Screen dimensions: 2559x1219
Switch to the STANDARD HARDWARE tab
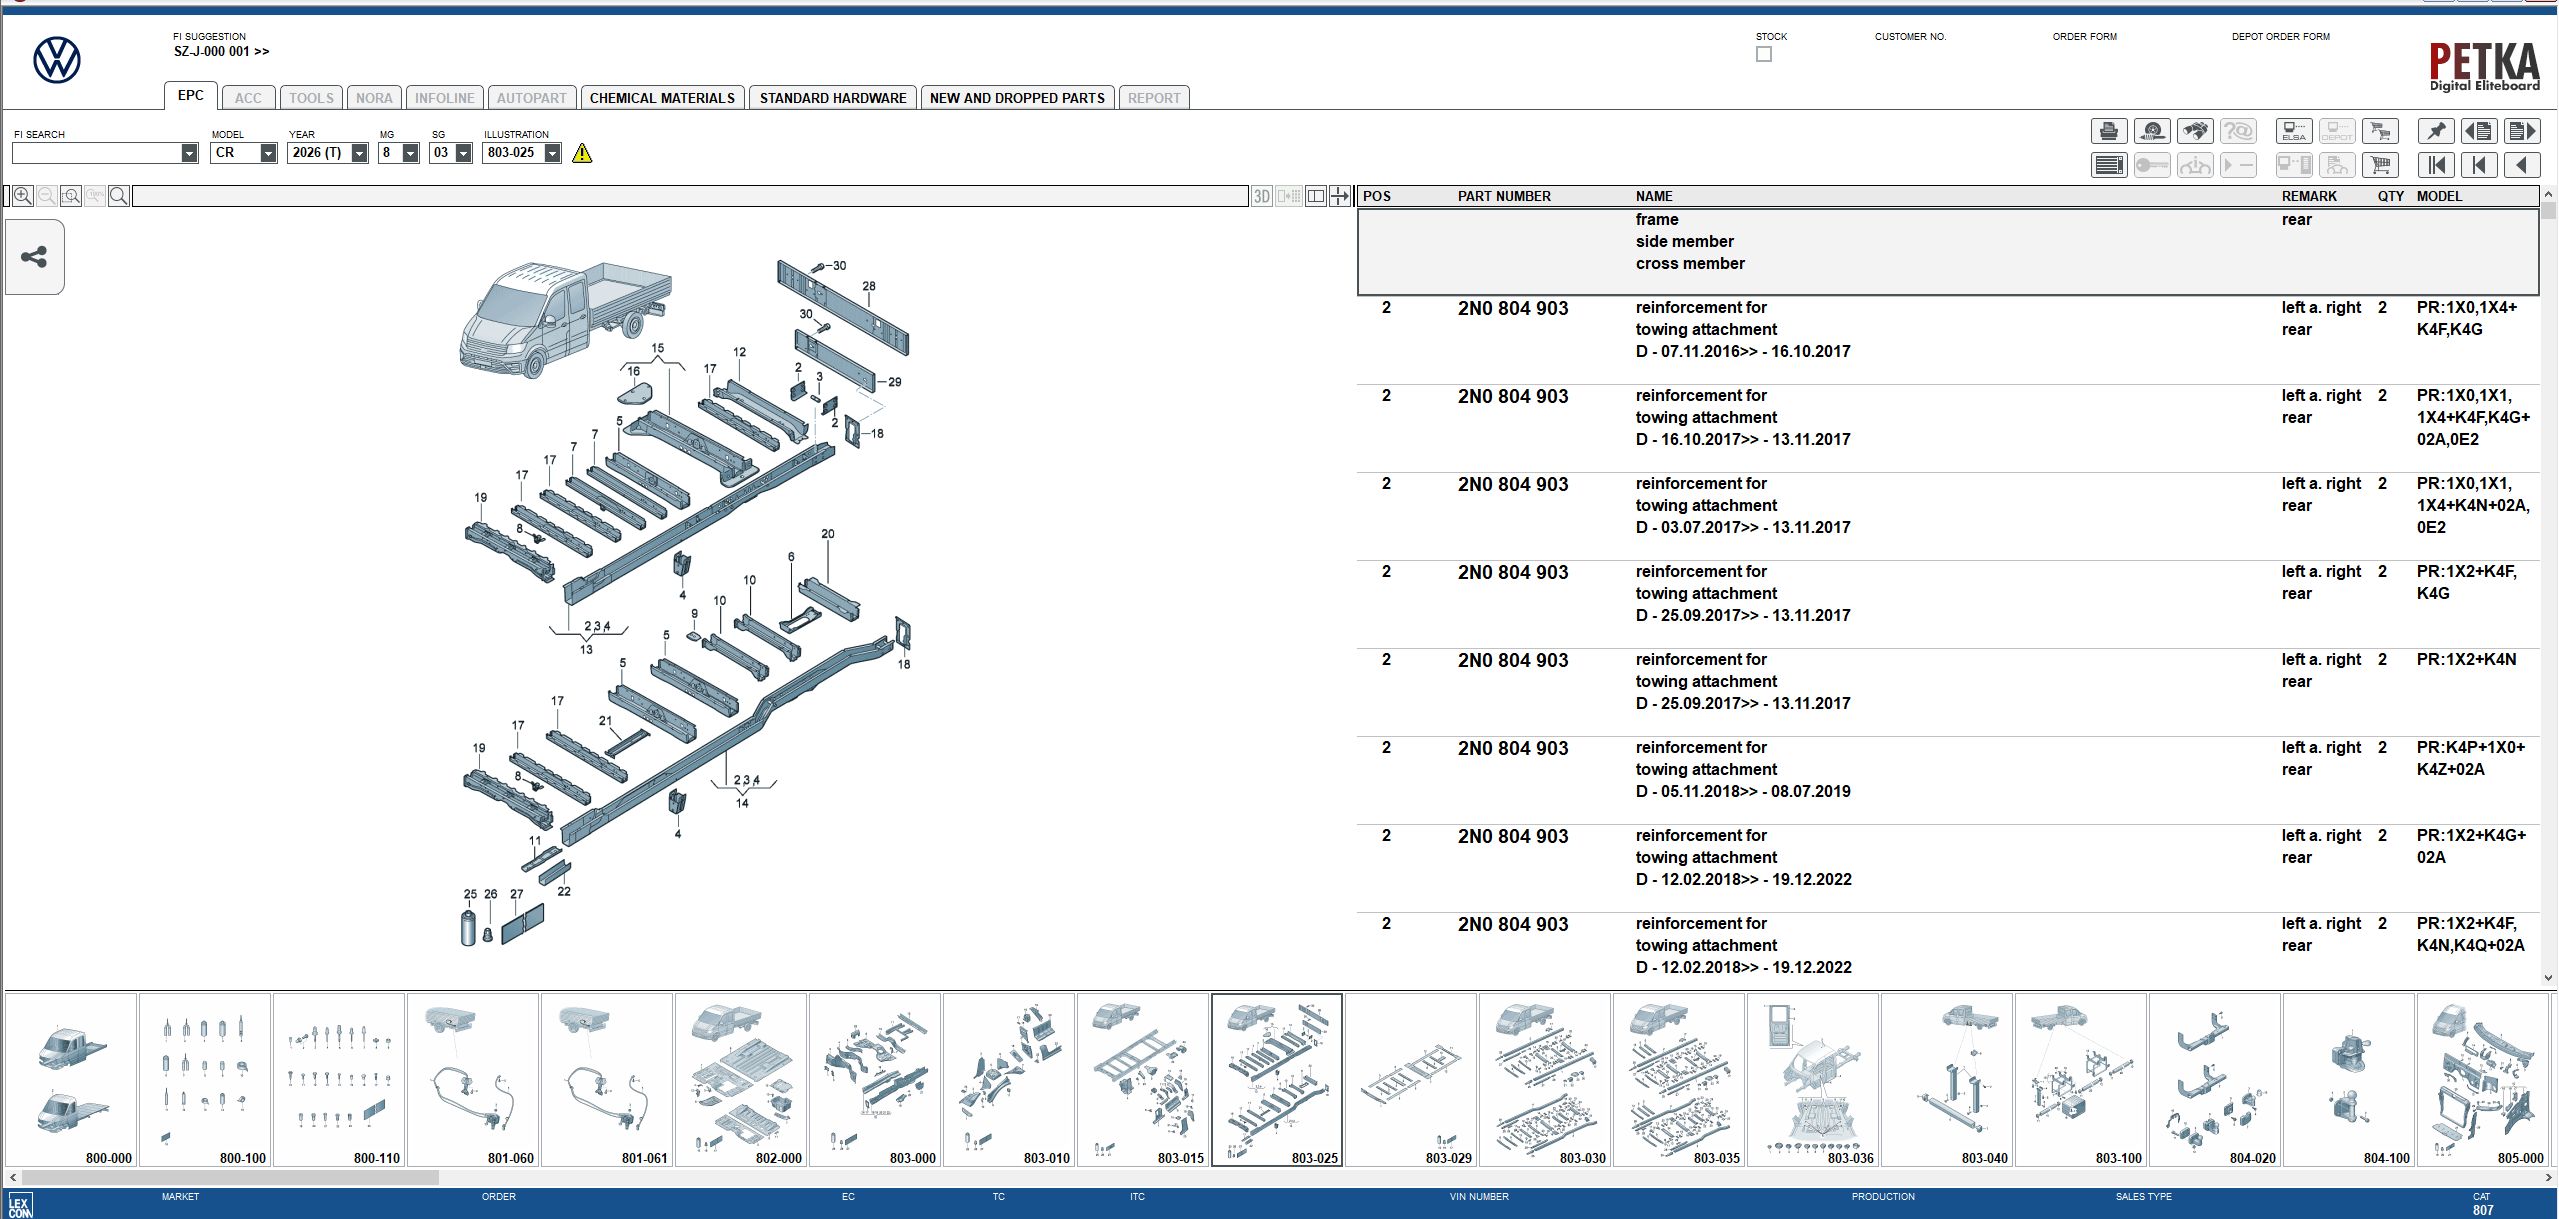point(832,97)
